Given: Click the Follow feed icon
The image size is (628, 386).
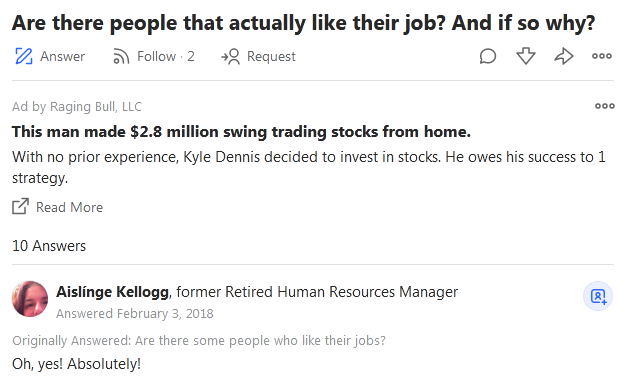Looking at the screenshot, I should coord(121,56).
